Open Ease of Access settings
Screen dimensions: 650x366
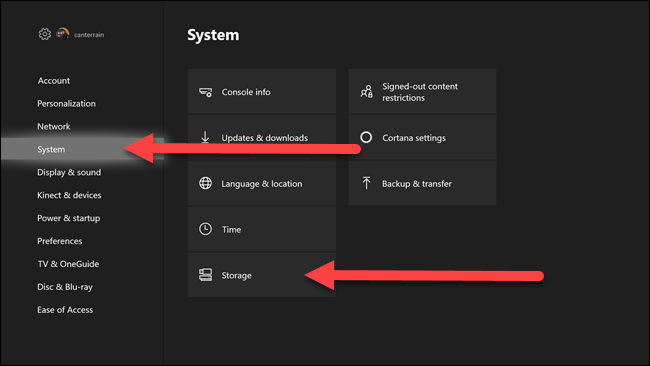coord(65,310)
